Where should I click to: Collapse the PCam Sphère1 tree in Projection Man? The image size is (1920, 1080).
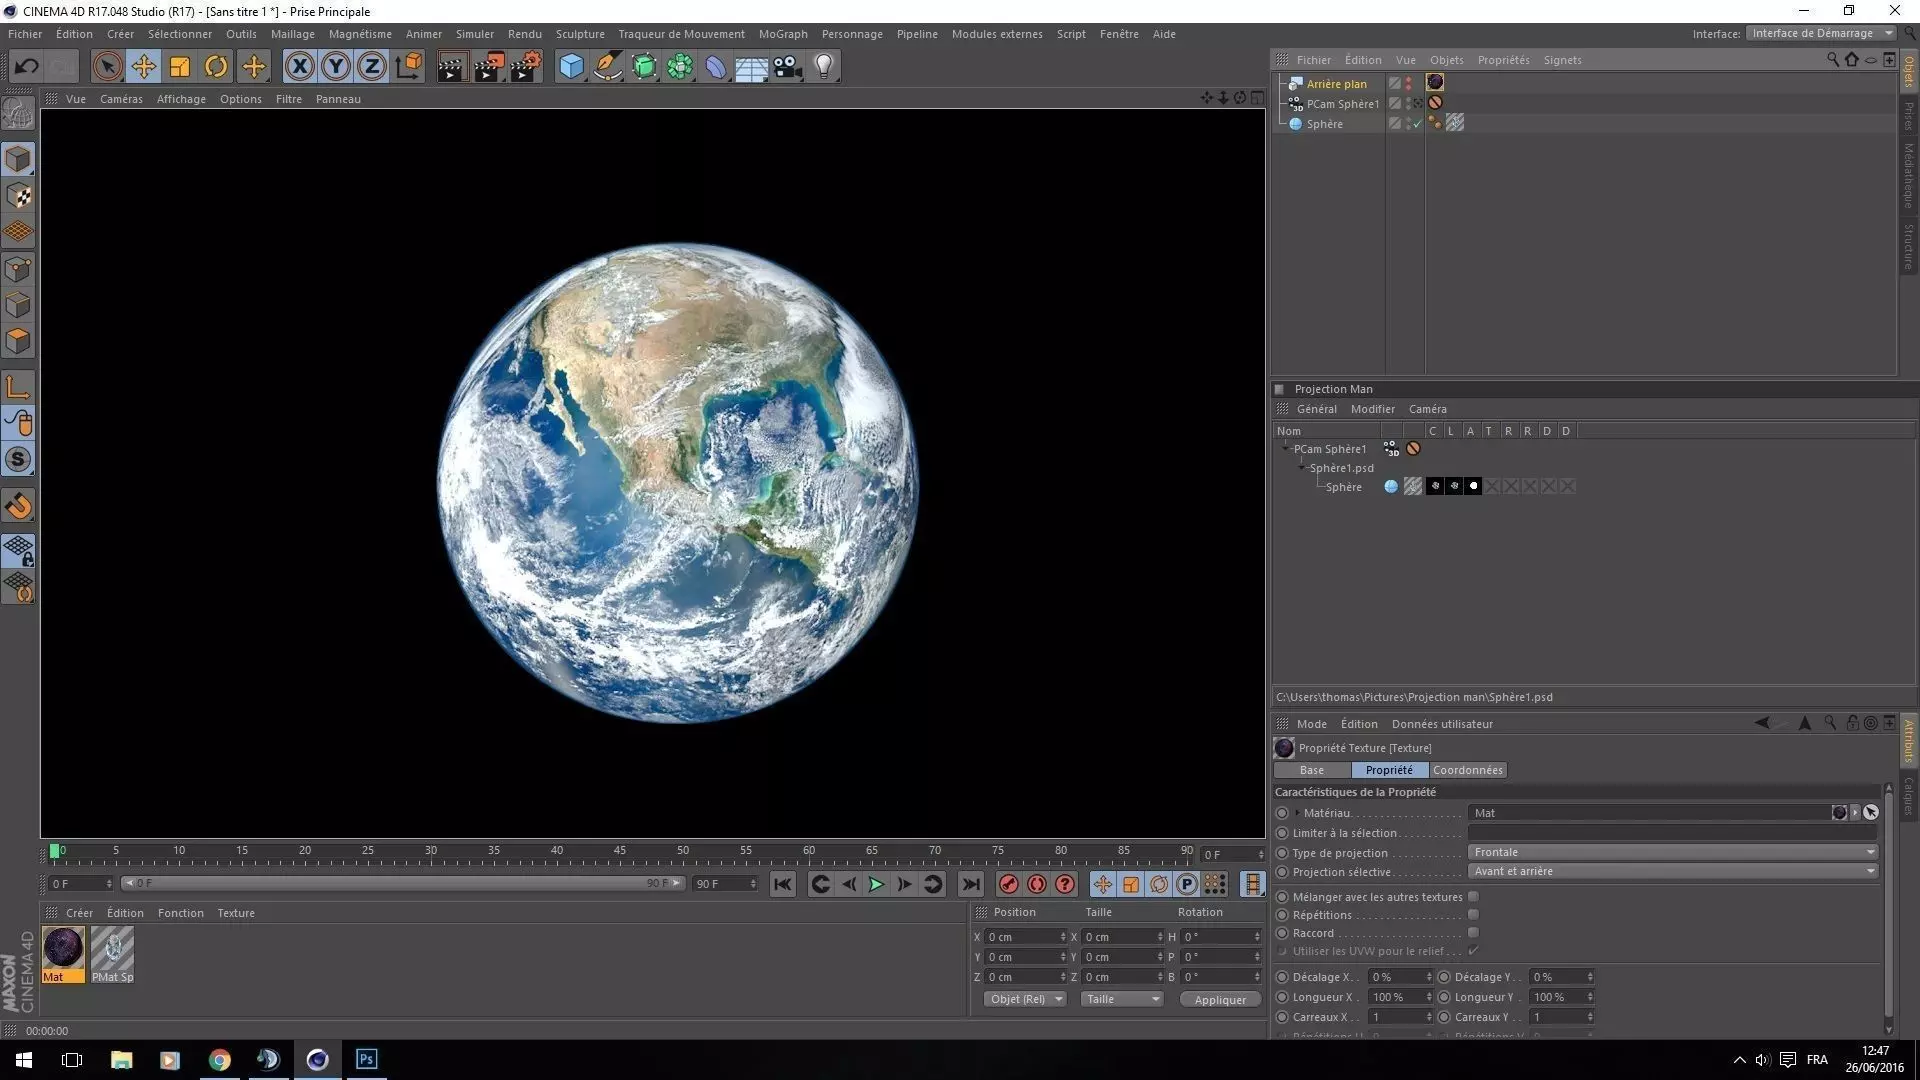[1286, 449]
